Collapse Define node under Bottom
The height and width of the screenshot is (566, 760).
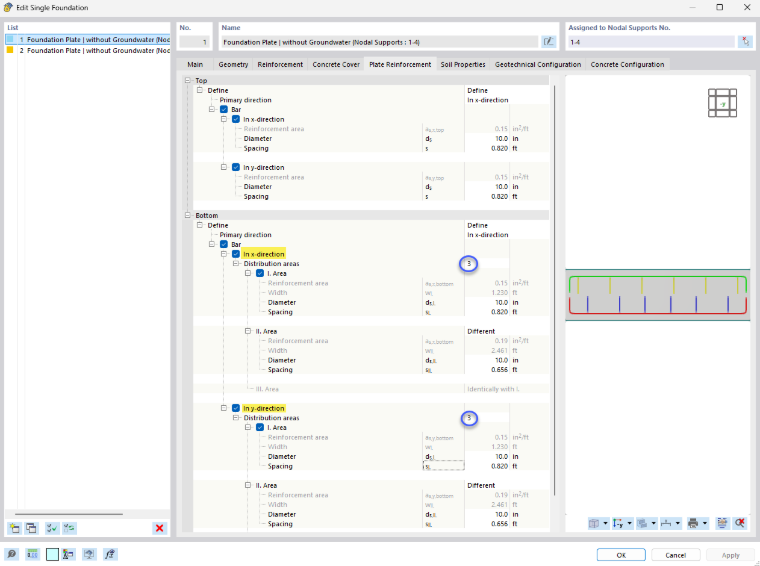click(x=200, y=225)
